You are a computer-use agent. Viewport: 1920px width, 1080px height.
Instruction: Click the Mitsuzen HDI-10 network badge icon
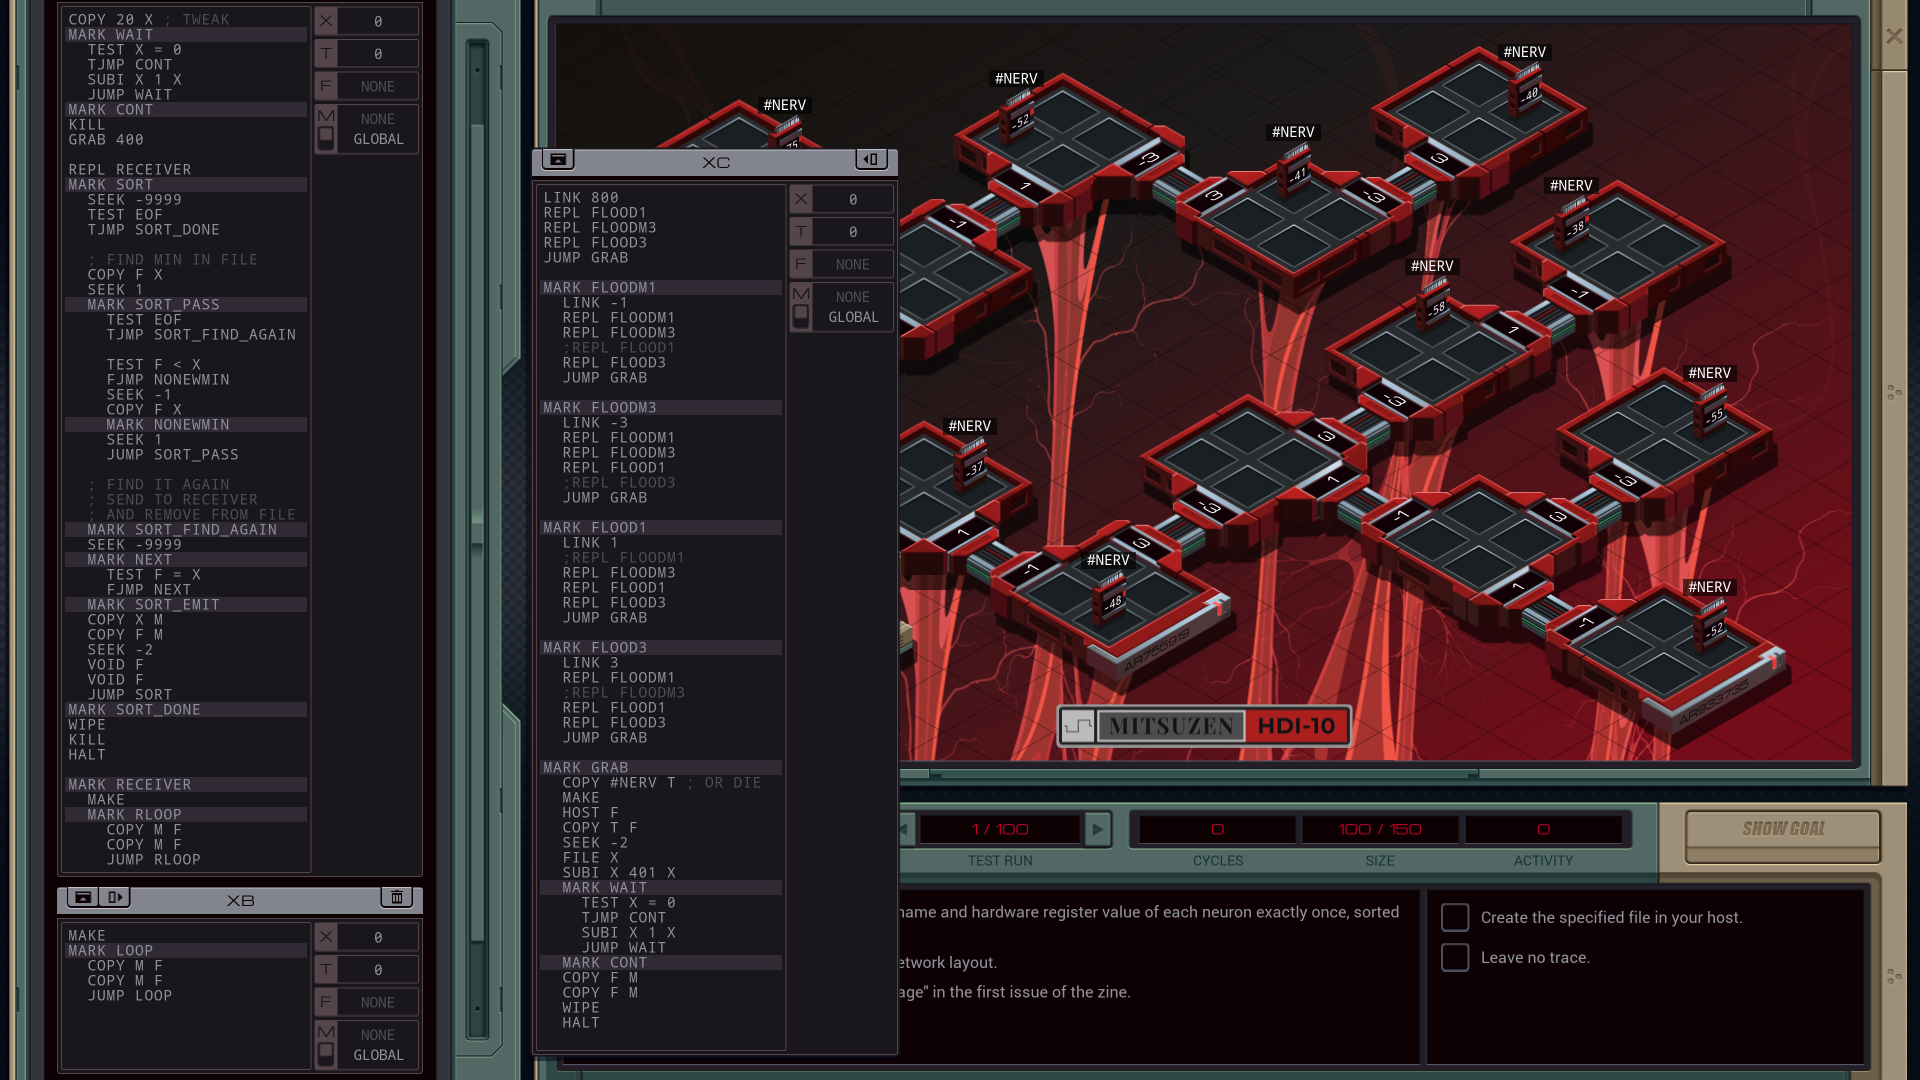[1077, 726]
